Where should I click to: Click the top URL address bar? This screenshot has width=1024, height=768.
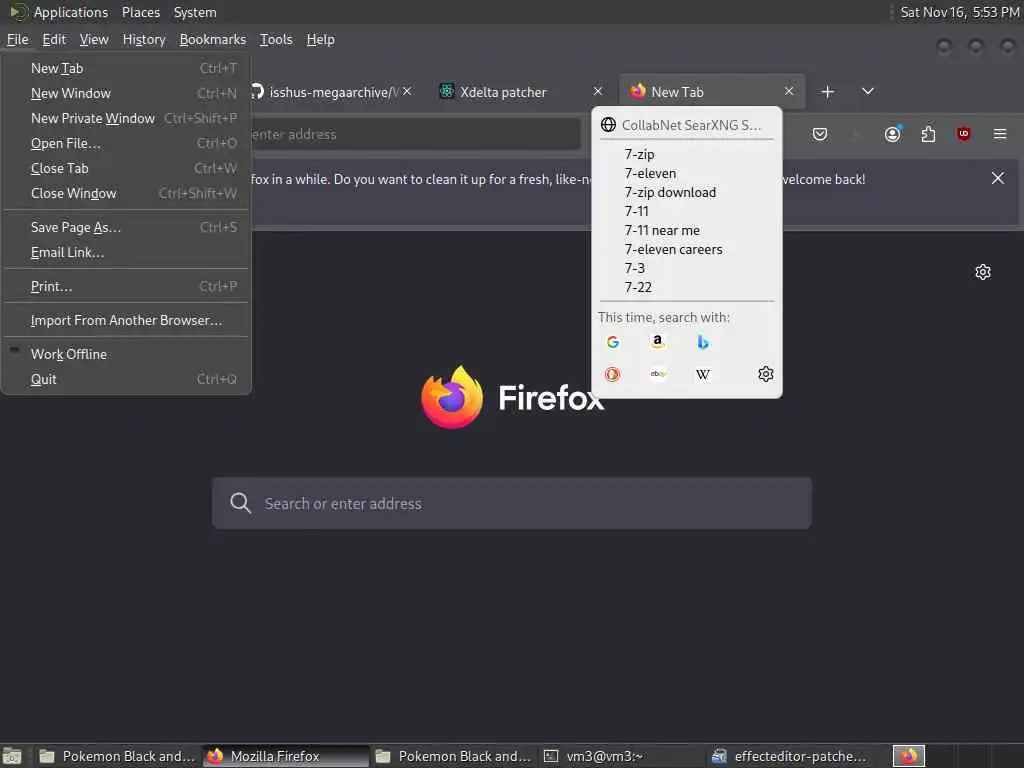coord(415,135)
